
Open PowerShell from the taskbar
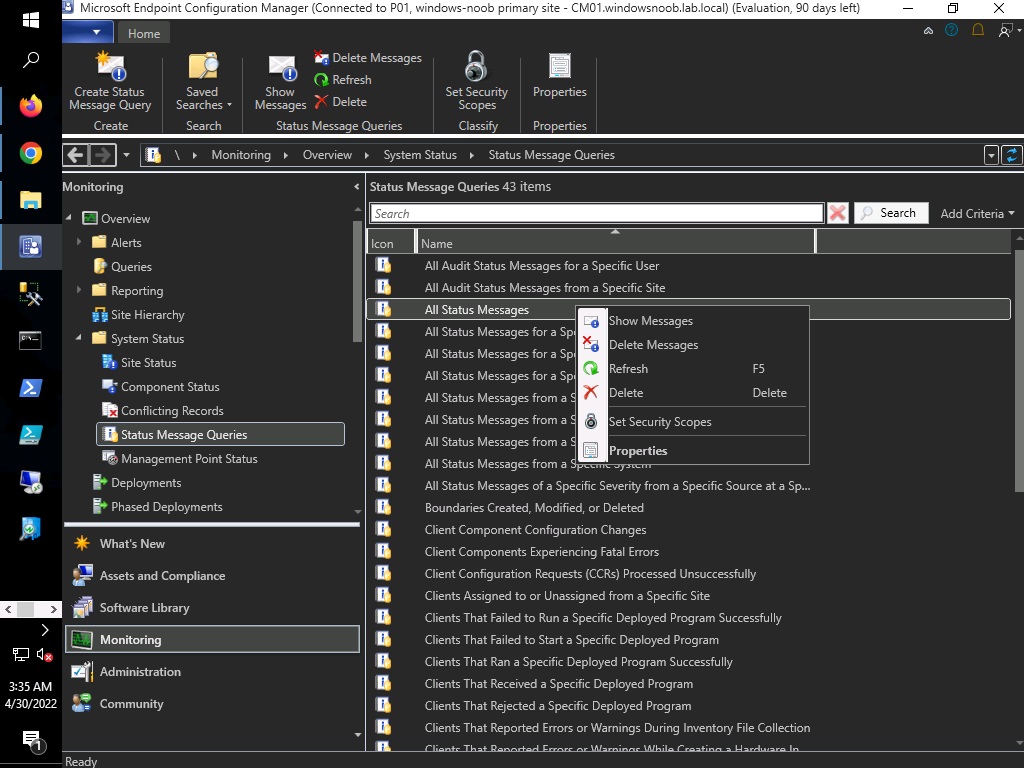pyautogui.click(x=31, y=388)
